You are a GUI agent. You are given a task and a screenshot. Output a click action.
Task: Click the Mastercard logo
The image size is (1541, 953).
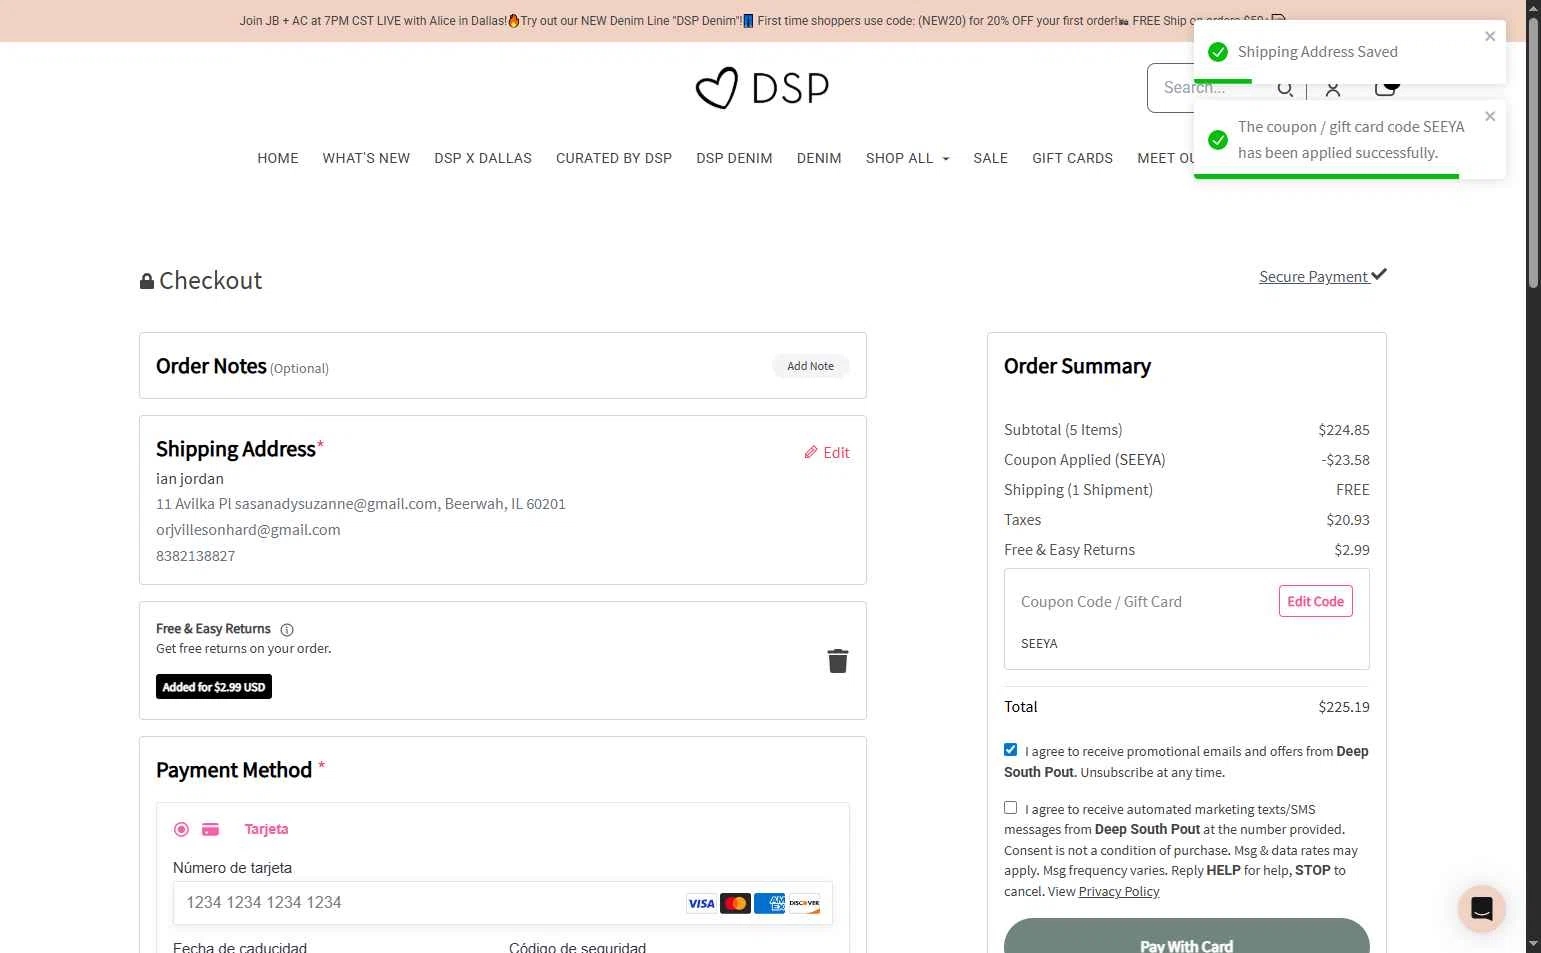coord(735,903)
